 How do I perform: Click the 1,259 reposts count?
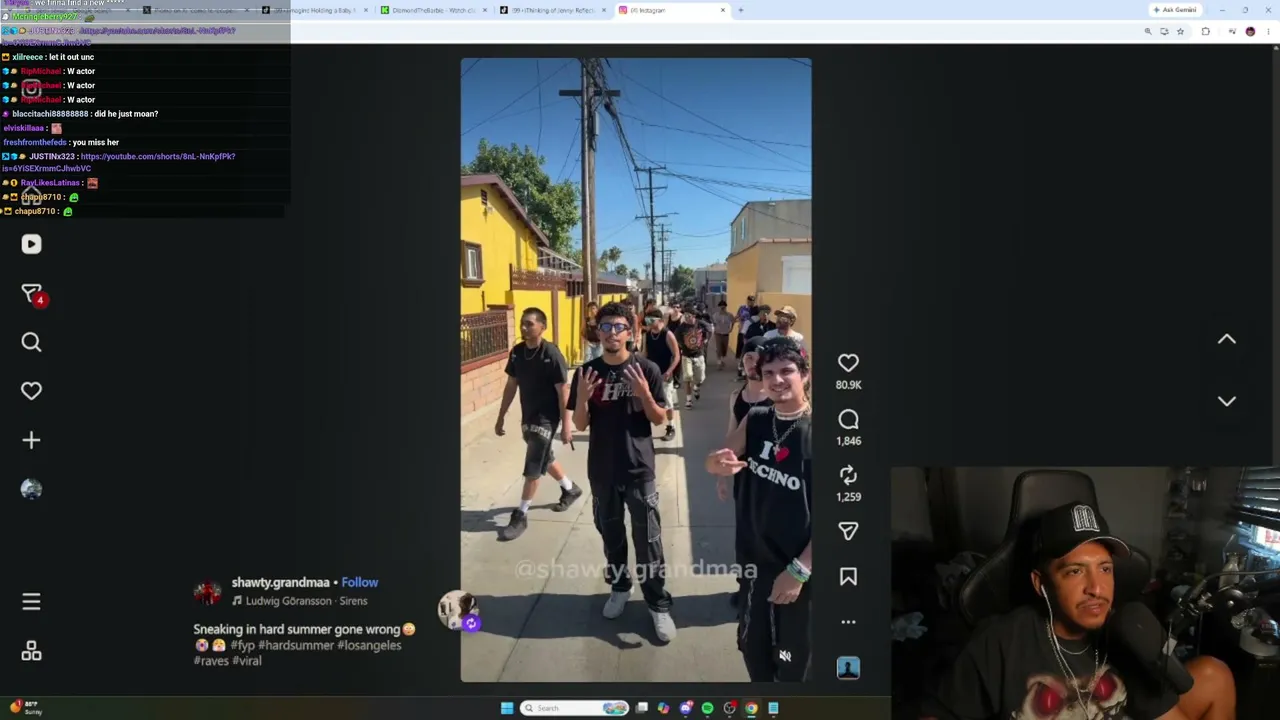(x=848, y=497)
